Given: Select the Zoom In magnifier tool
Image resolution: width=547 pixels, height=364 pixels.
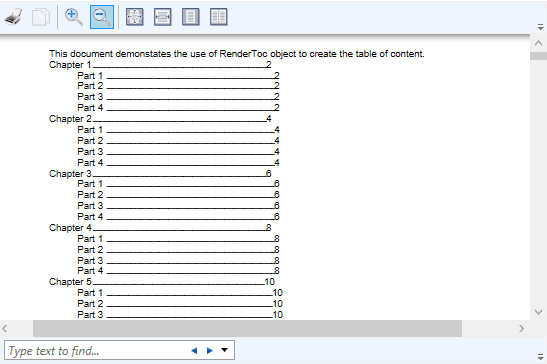Looking at the screenshot, I should [74, 17].
